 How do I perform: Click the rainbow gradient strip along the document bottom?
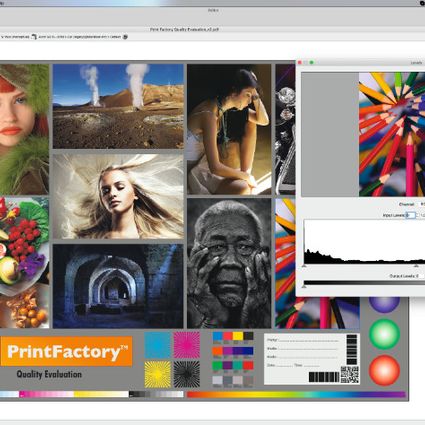296,395
